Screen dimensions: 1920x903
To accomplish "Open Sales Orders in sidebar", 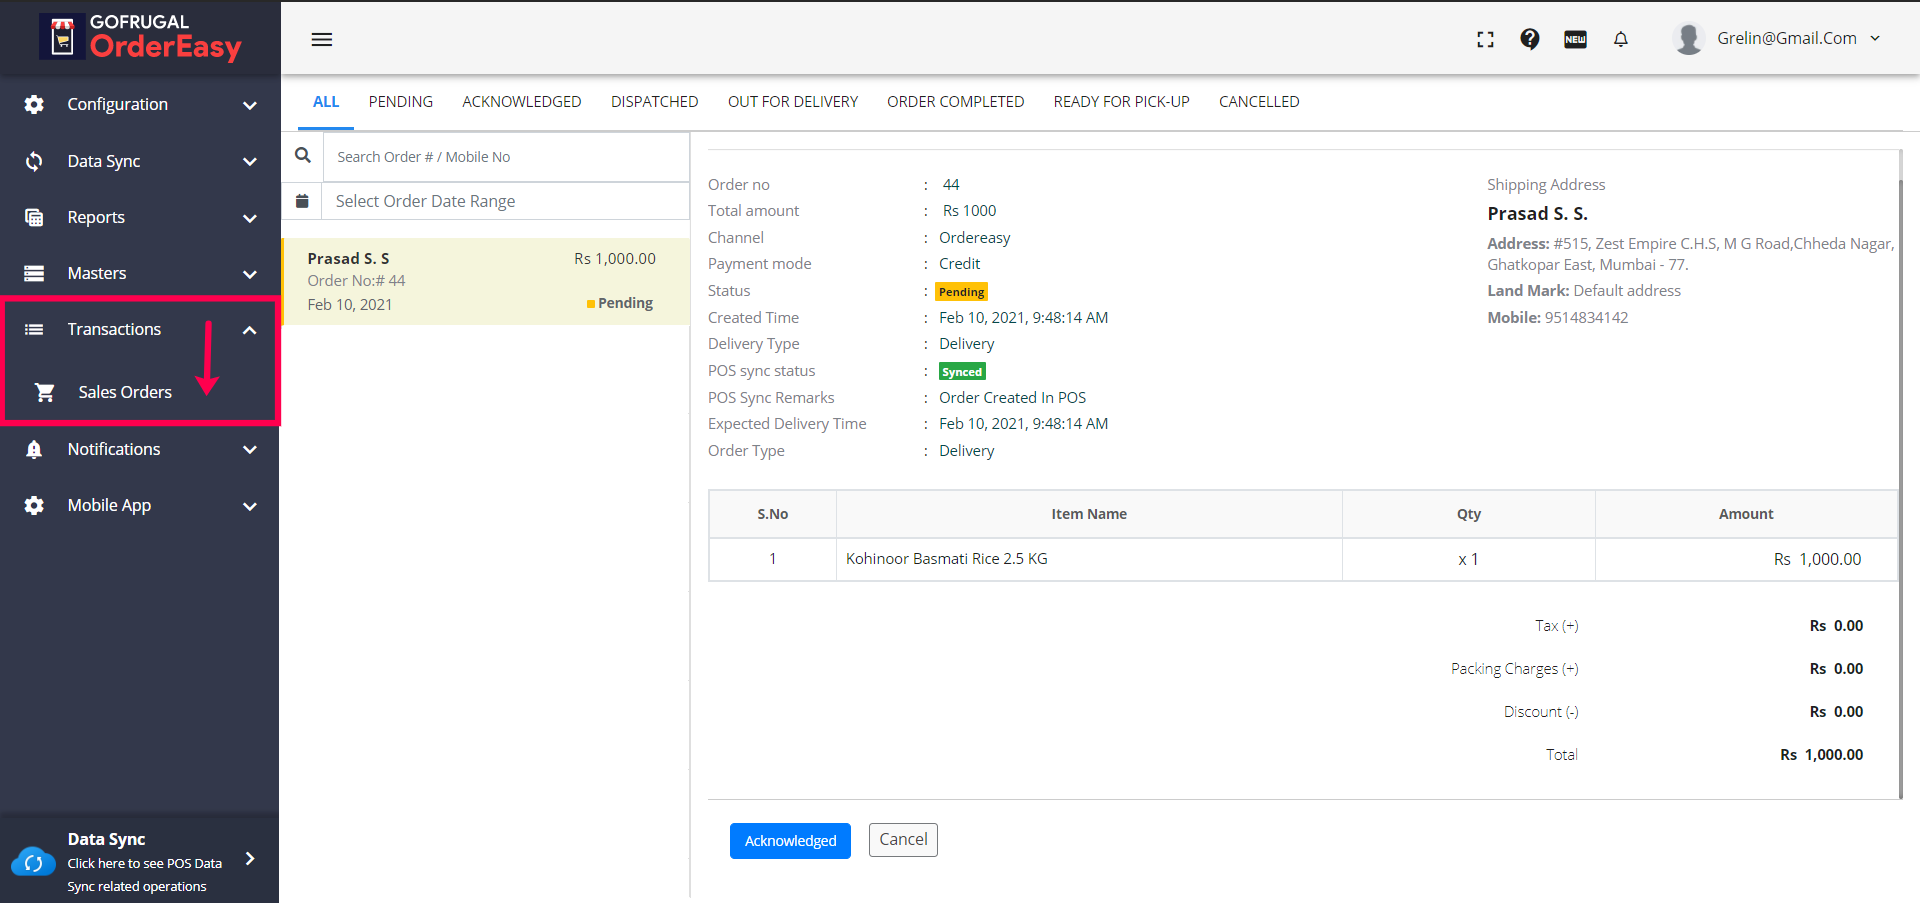I will point(125,392).
